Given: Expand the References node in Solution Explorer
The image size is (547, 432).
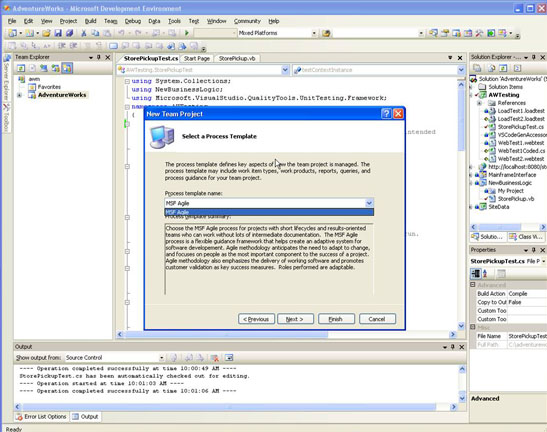Looking at the screenshot, I should click(x=479, y=103).
